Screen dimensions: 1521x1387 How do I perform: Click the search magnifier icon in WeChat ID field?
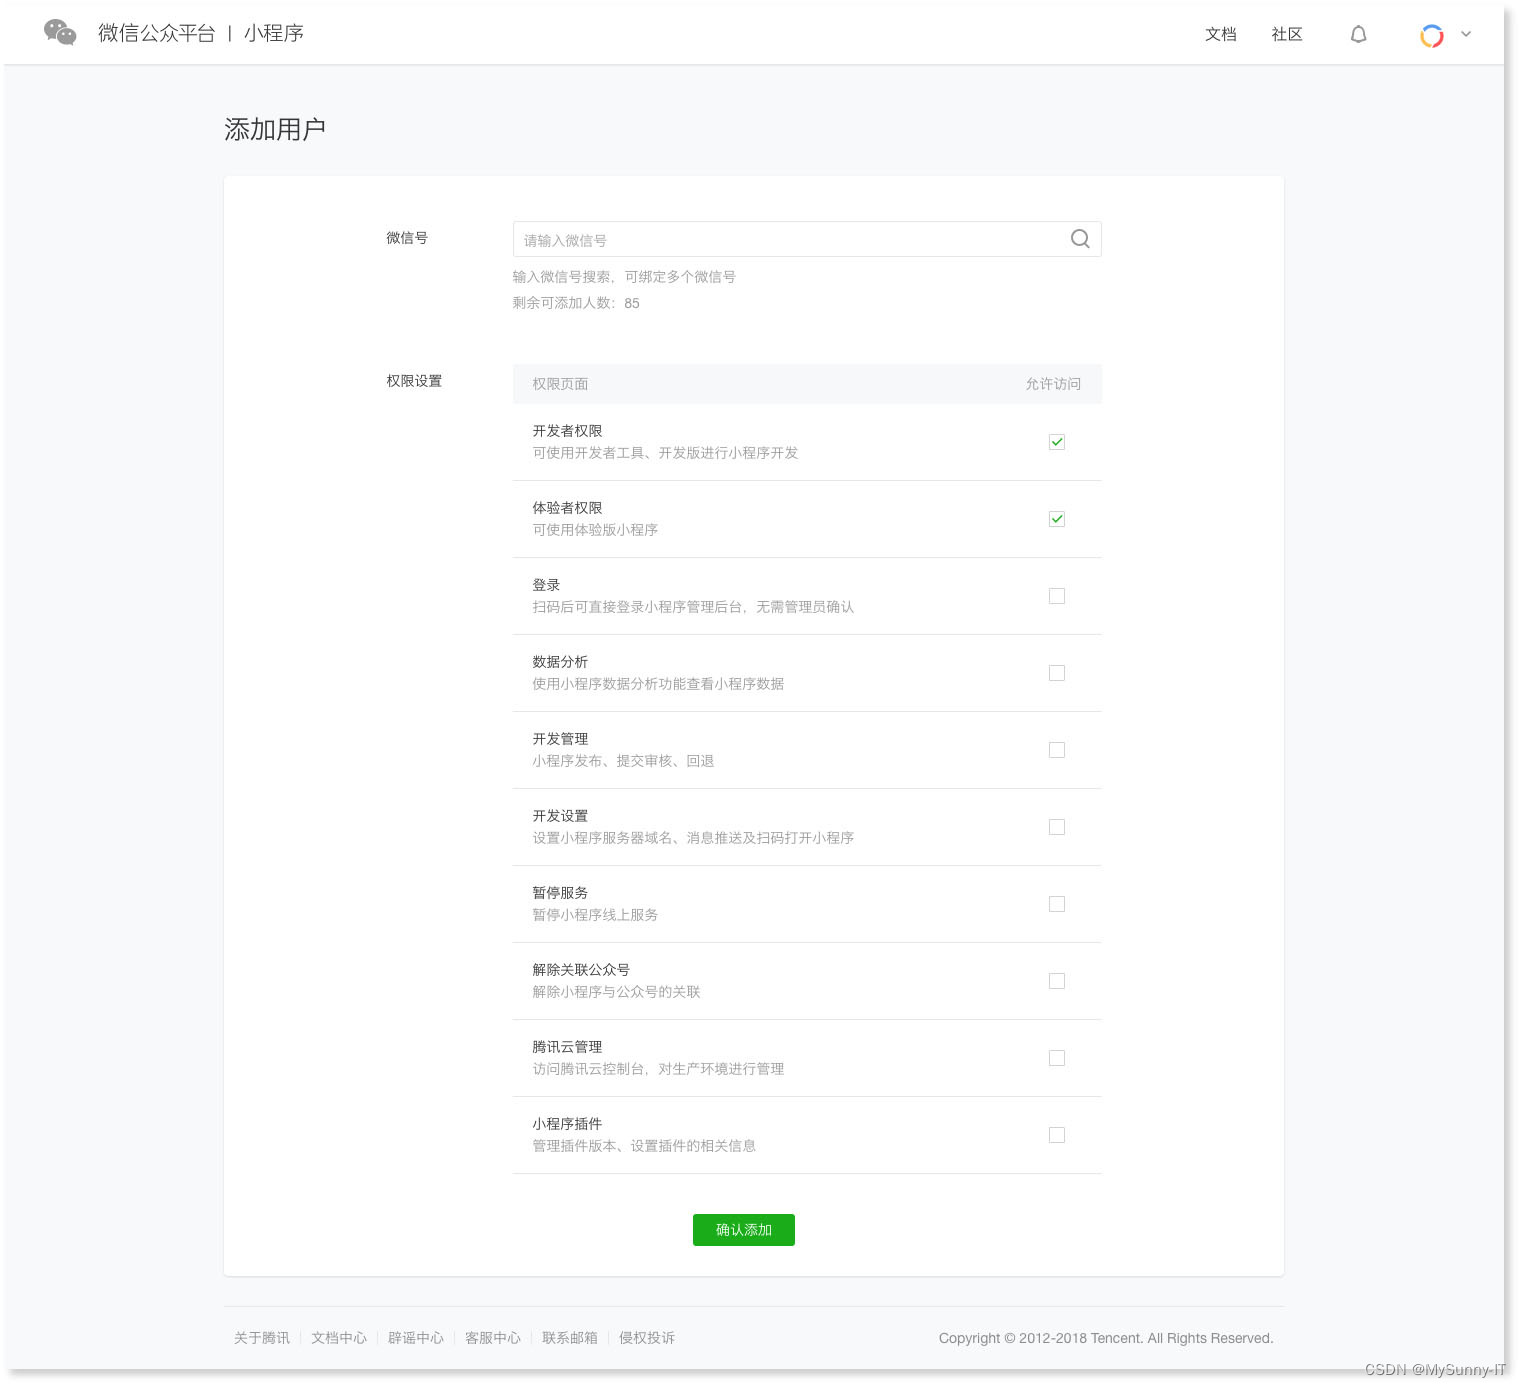click(1080, 239)
